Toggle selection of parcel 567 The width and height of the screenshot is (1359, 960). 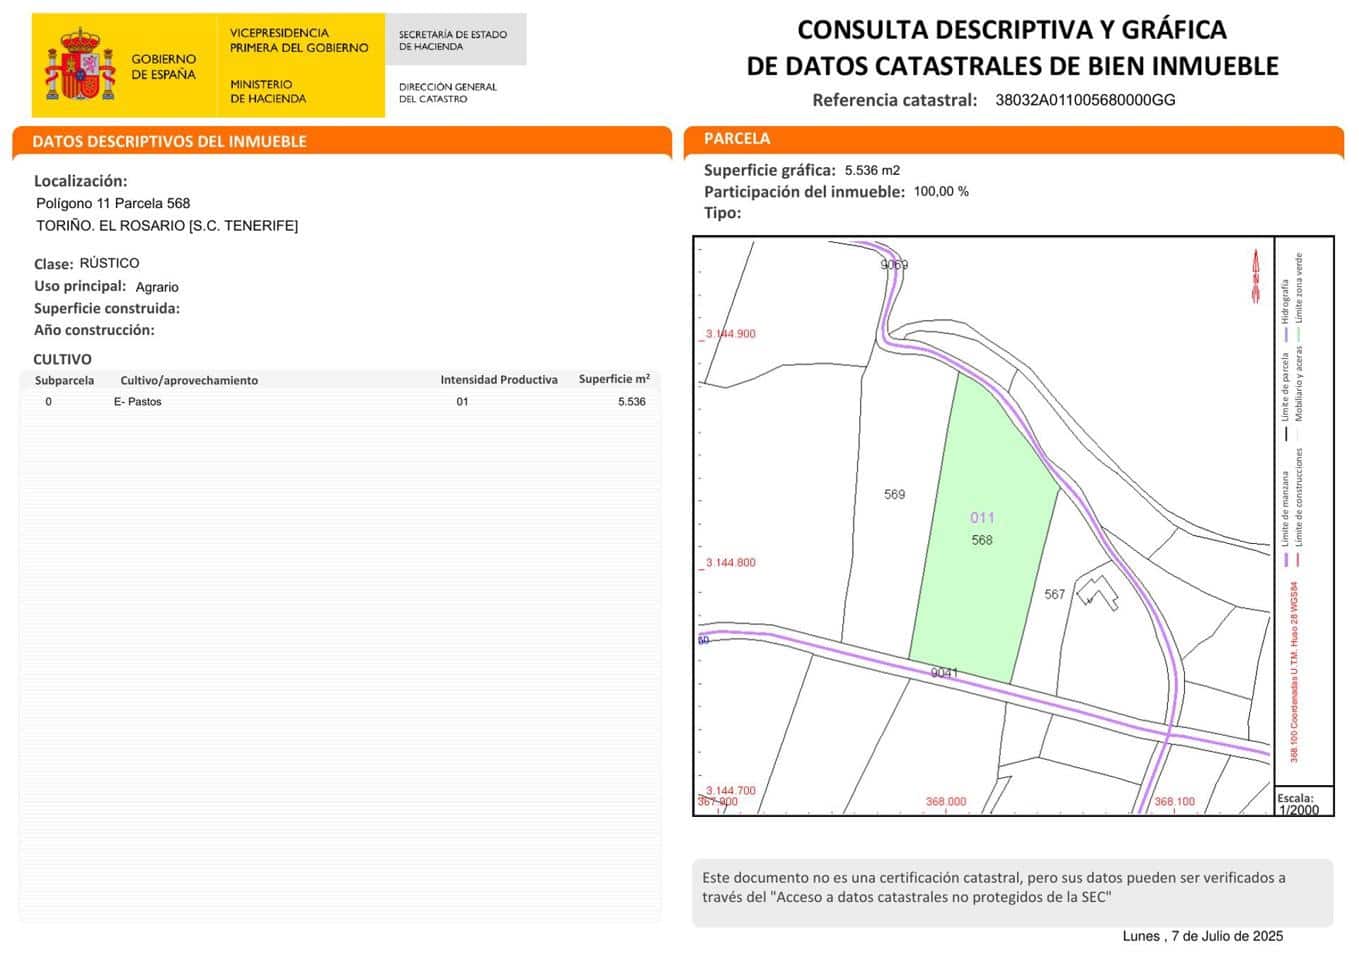(x=1055, y=595)
